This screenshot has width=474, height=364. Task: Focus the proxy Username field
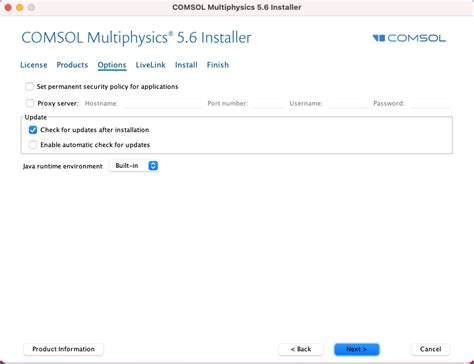(348, 103)
